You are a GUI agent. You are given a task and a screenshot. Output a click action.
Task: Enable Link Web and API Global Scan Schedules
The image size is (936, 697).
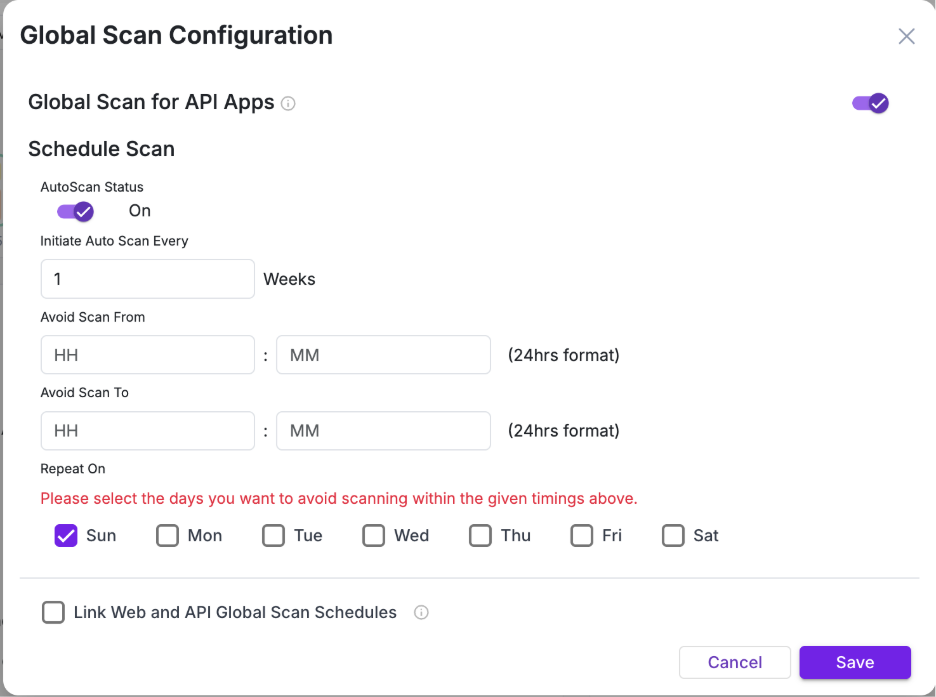tap(53, 612)
